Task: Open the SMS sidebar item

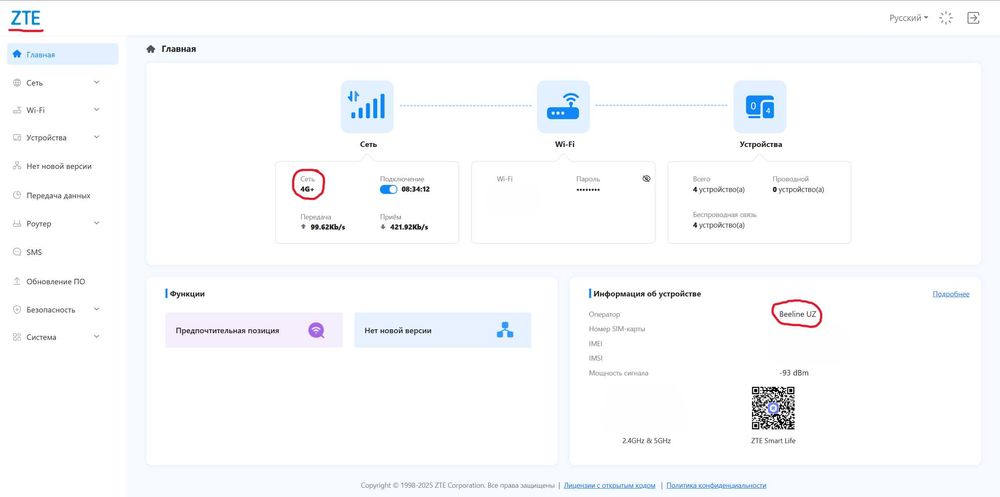Action: click(x=62, y=252)
